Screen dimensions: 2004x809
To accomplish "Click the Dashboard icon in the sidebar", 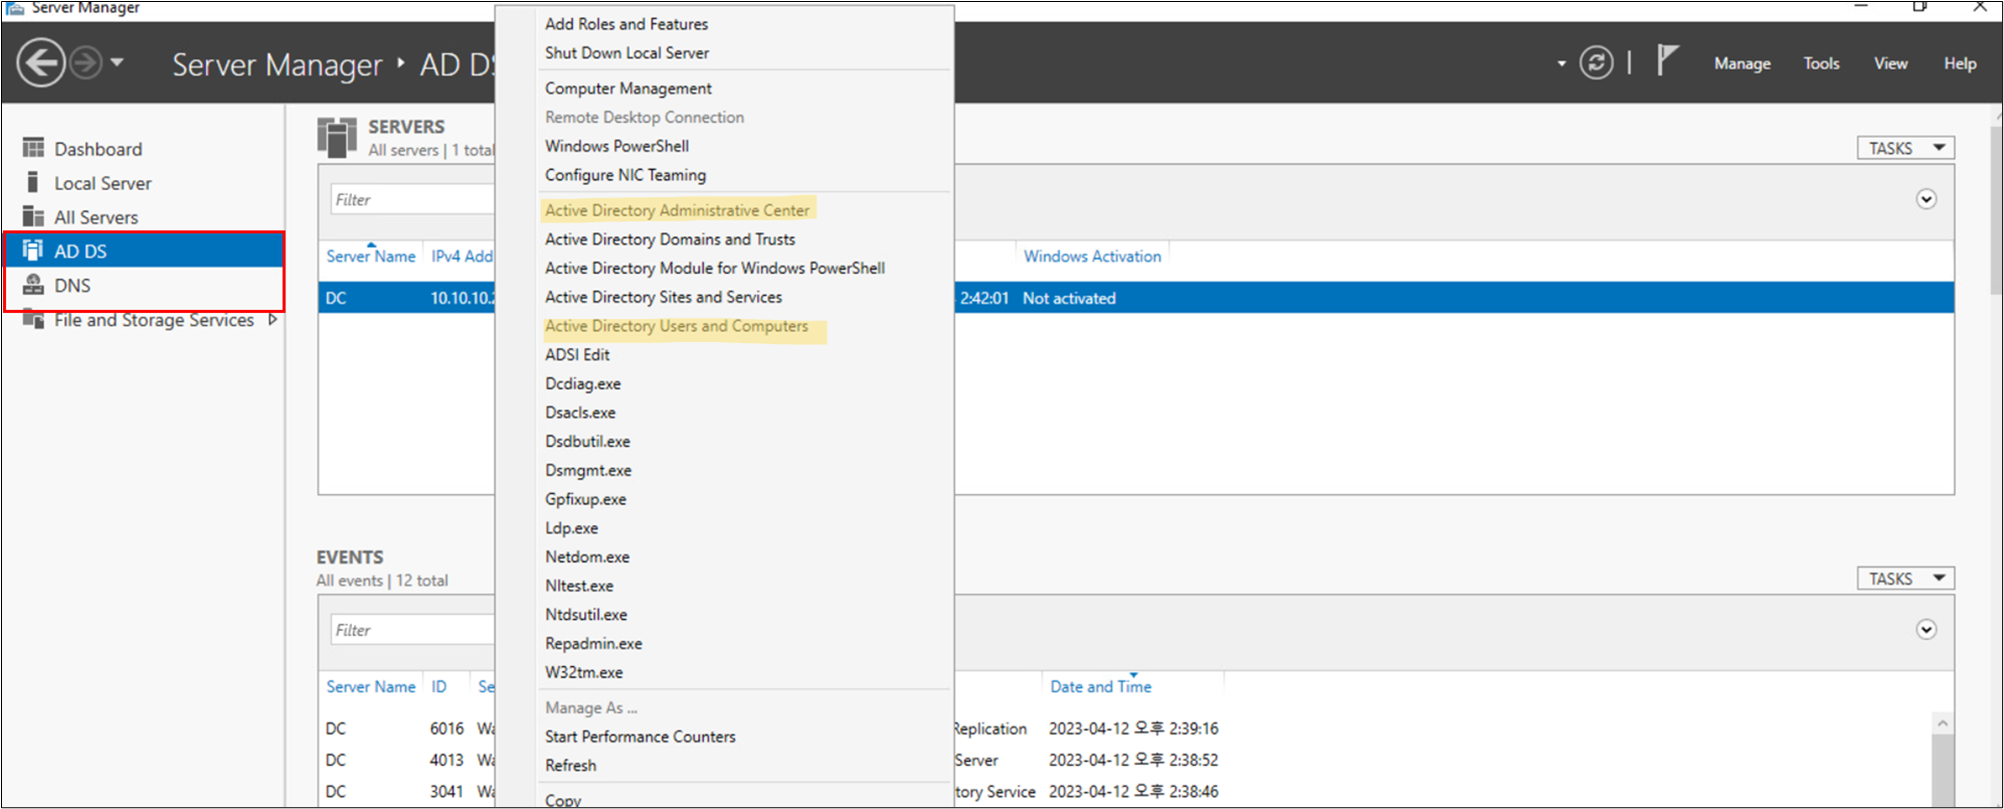I will (x=33, y=148).
